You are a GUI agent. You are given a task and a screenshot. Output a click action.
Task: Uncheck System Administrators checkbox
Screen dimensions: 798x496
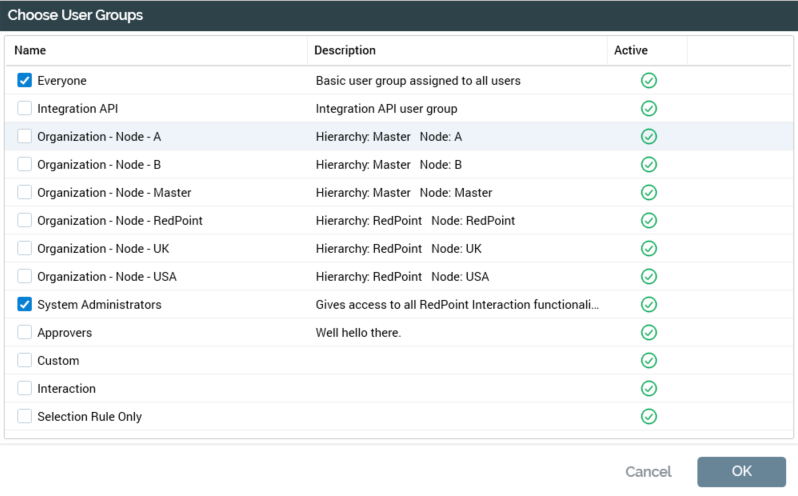click(25, 304)
